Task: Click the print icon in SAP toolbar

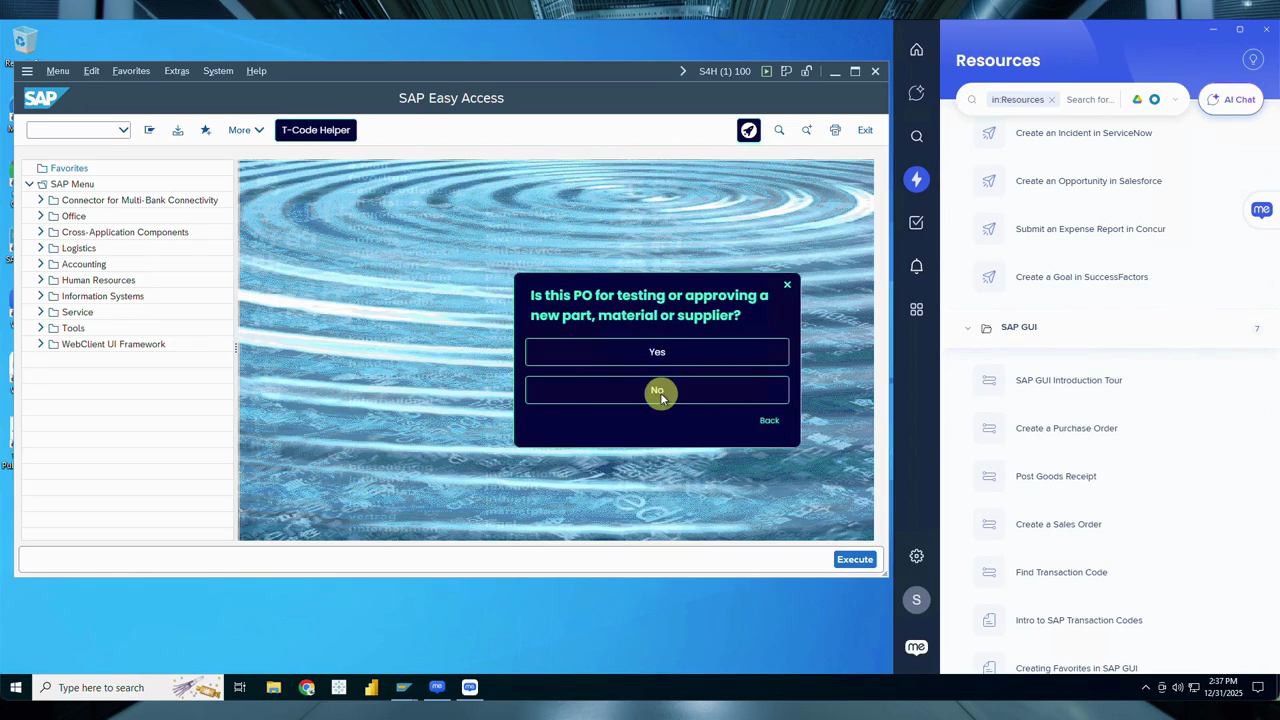Action: [x=835, y=130]
